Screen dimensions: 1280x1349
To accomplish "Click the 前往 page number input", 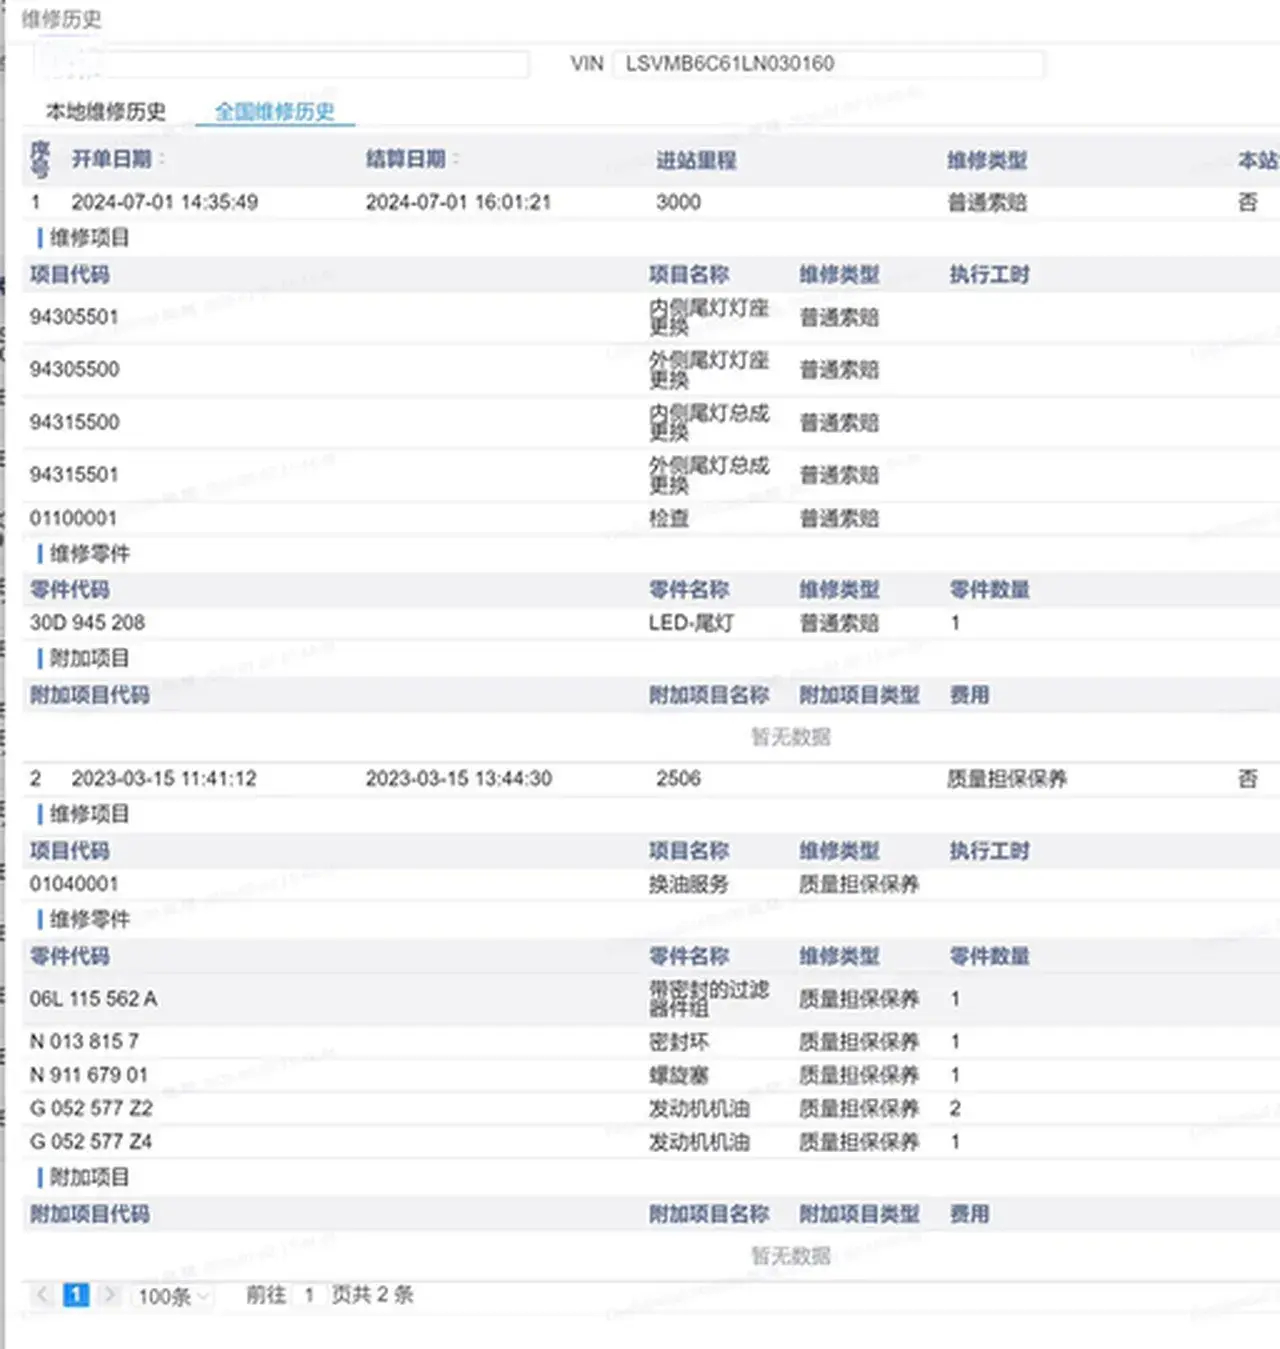I will [309, 1295].
